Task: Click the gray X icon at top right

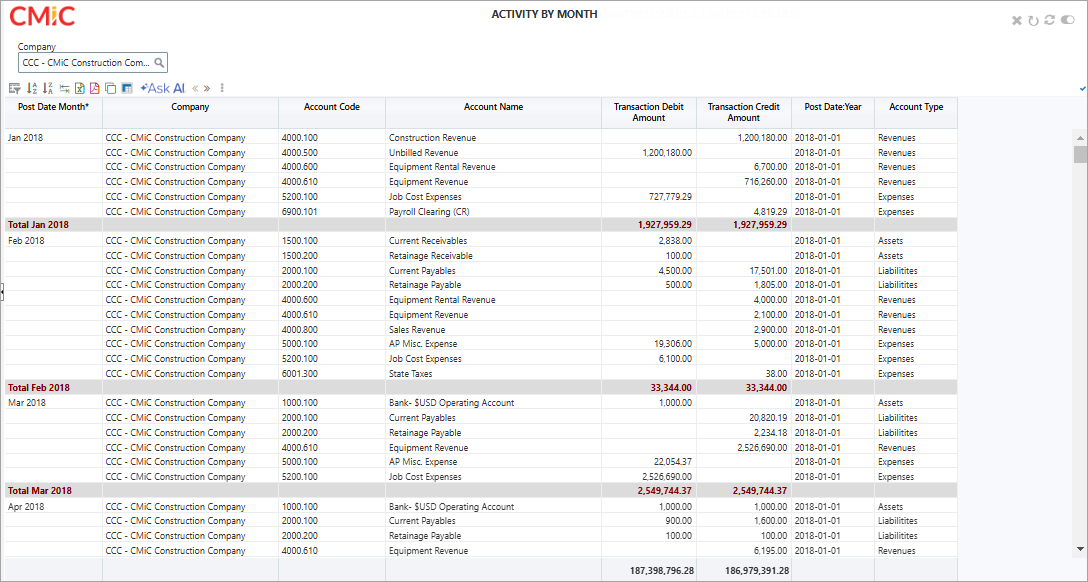Action: pos(1017,20)
